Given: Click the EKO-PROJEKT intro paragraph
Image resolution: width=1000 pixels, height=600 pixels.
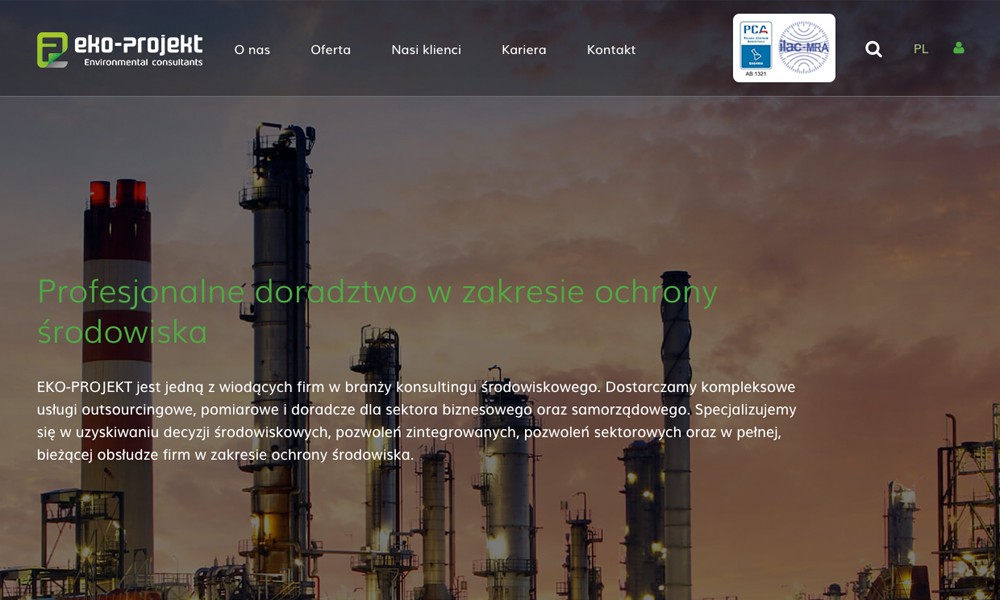Looking at the screenshot, I should (416, 420).
